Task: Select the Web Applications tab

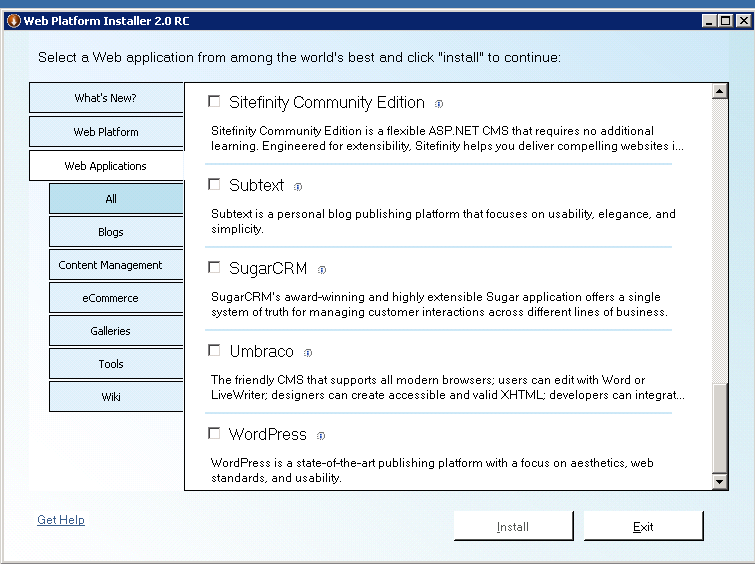Action: point(106,166)
